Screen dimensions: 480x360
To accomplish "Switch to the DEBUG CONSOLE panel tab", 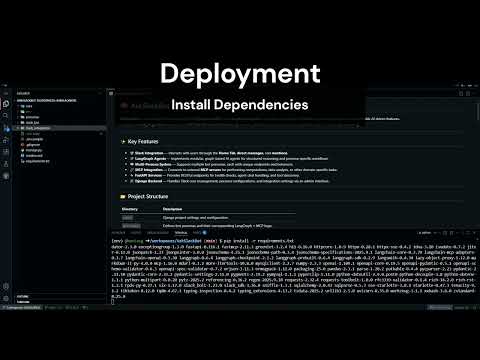I will (x=158, y=233).
